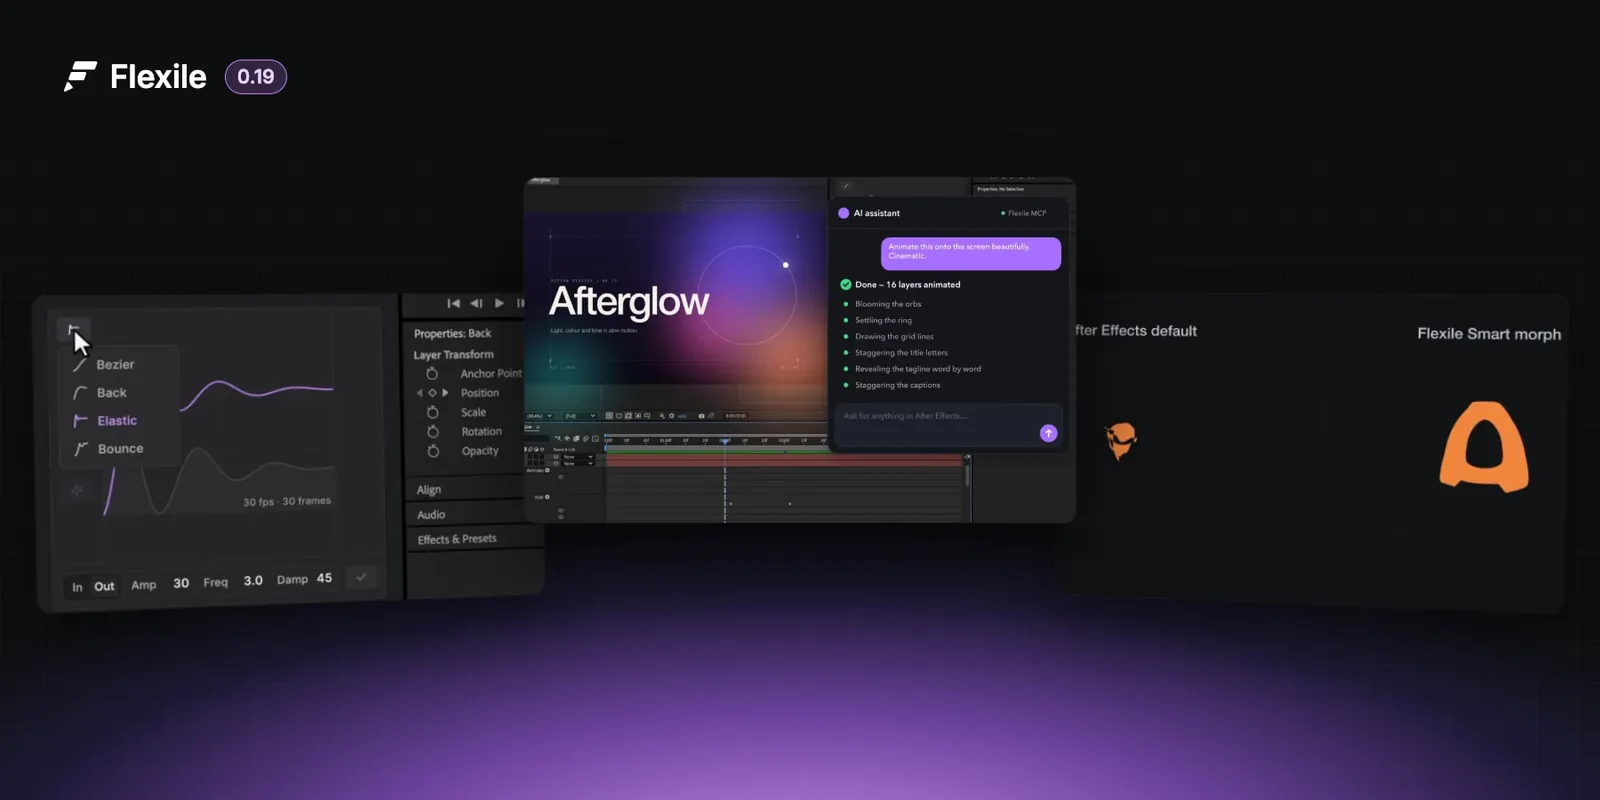Step back one frame in preview controls
Image resolution: width=1600 pixels, height=800 pixels.
point(476,303)
